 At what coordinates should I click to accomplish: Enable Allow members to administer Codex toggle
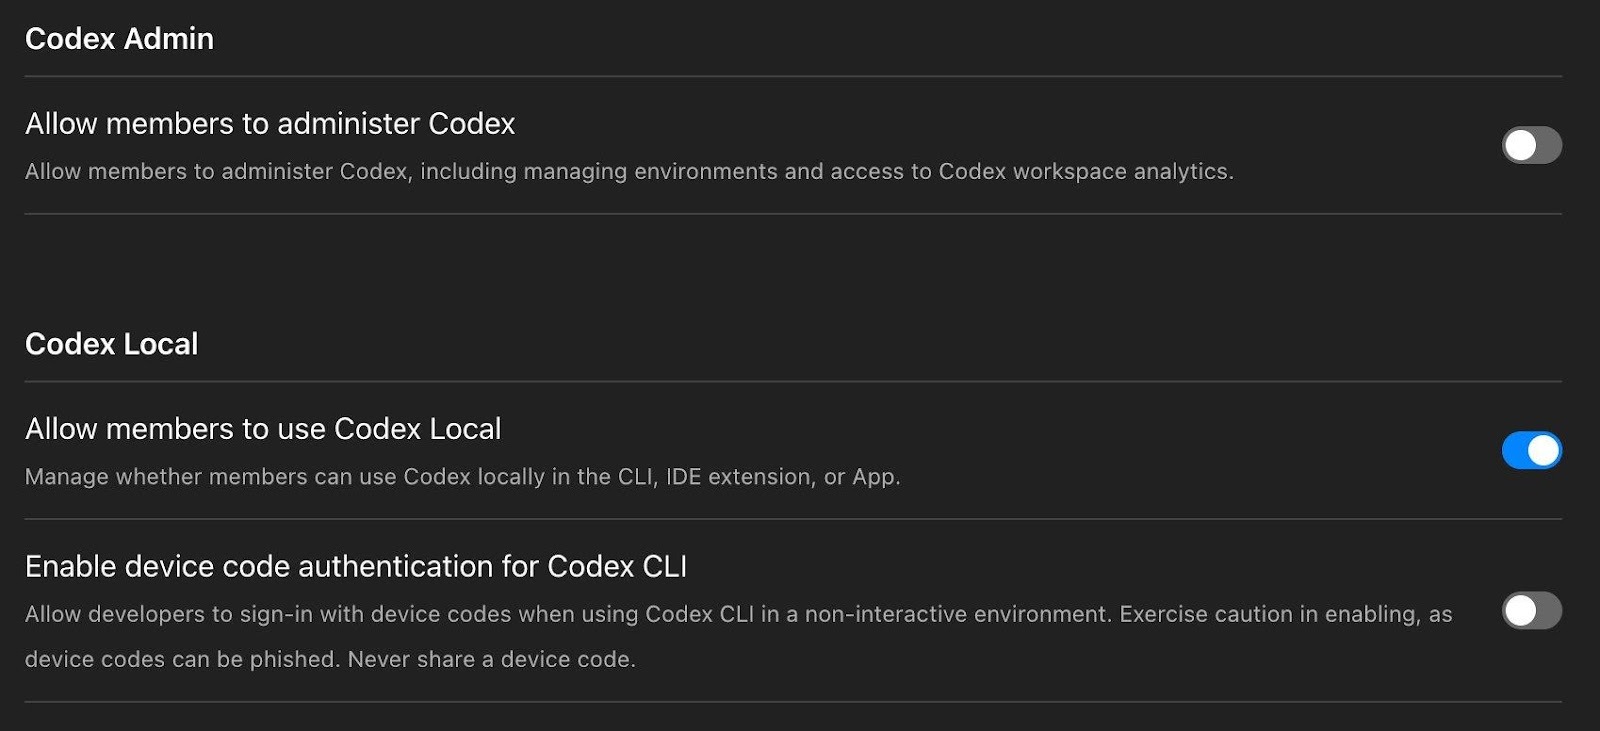(1531, 145)
